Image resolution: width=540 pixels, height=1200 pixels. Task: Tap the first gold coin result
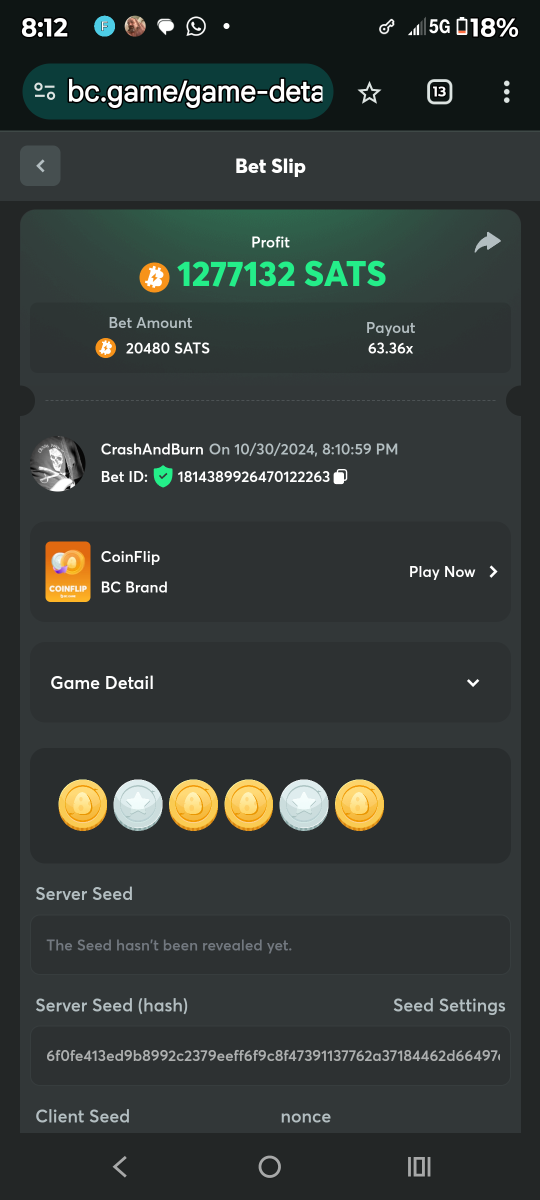pos(83,805)
